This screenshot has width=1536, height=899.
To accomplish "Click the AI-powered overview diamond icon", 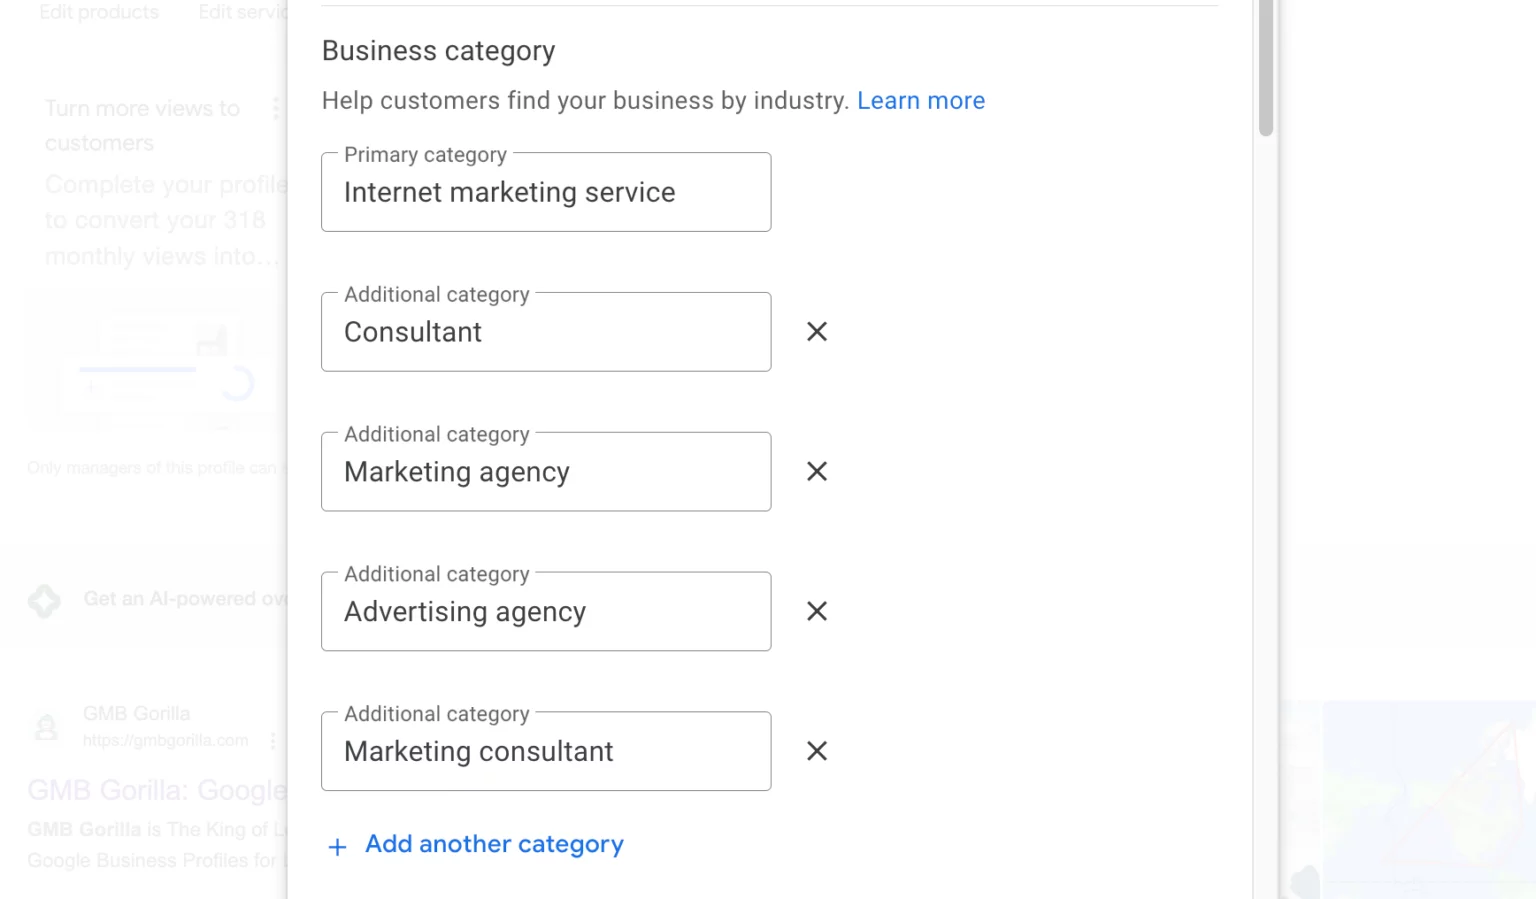I will coord(44,600).
